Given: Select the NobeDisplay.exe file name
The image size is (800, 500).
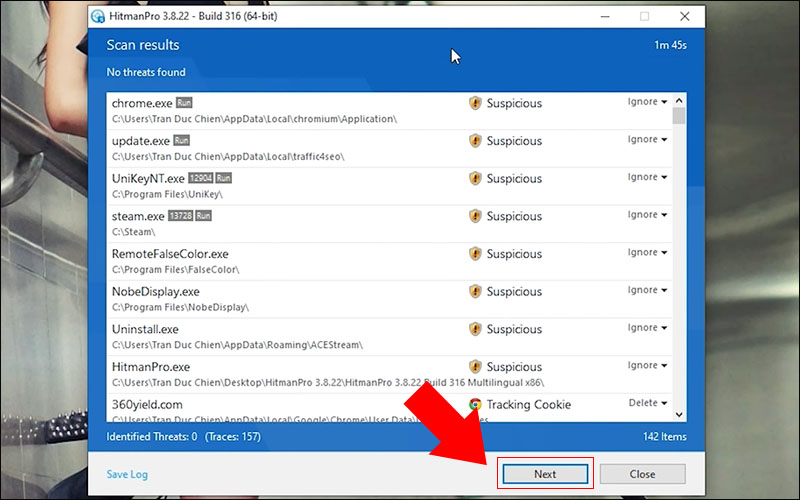Looking at the screenshot, I should tap(156, 292).
